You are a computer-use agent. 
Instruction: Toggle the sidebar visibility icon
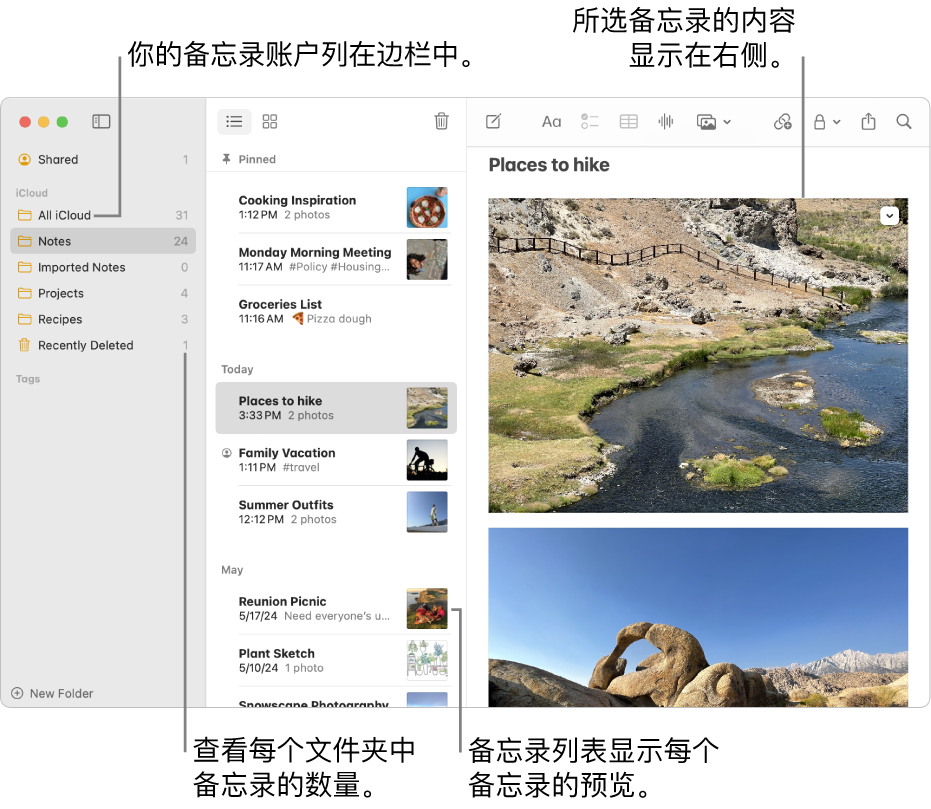tap(101, 122)
